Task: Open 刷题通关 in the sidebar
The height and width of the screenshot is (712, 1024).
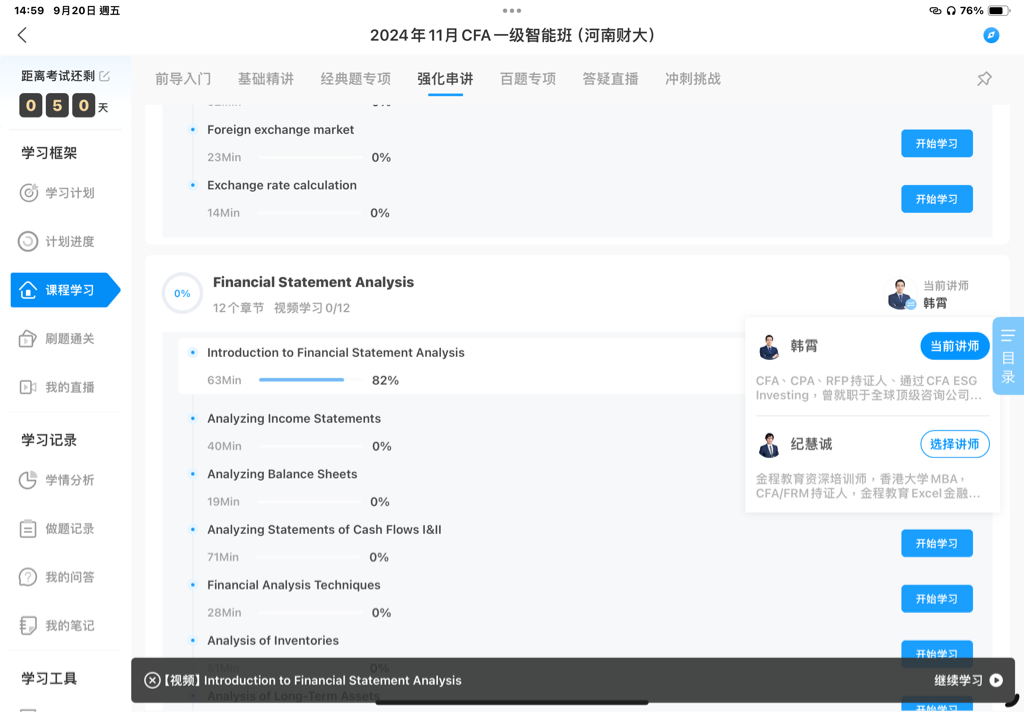Action: 57,339
